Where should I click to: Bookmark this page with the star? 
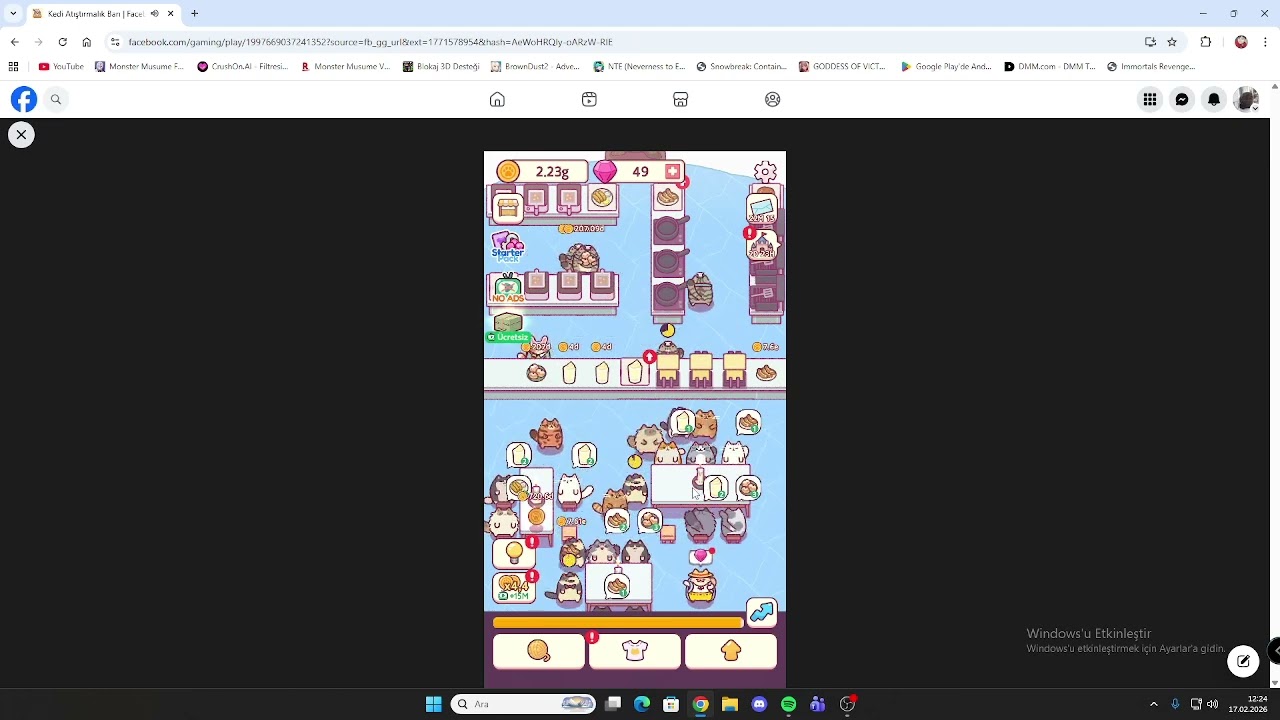(x=1172, y=42)
